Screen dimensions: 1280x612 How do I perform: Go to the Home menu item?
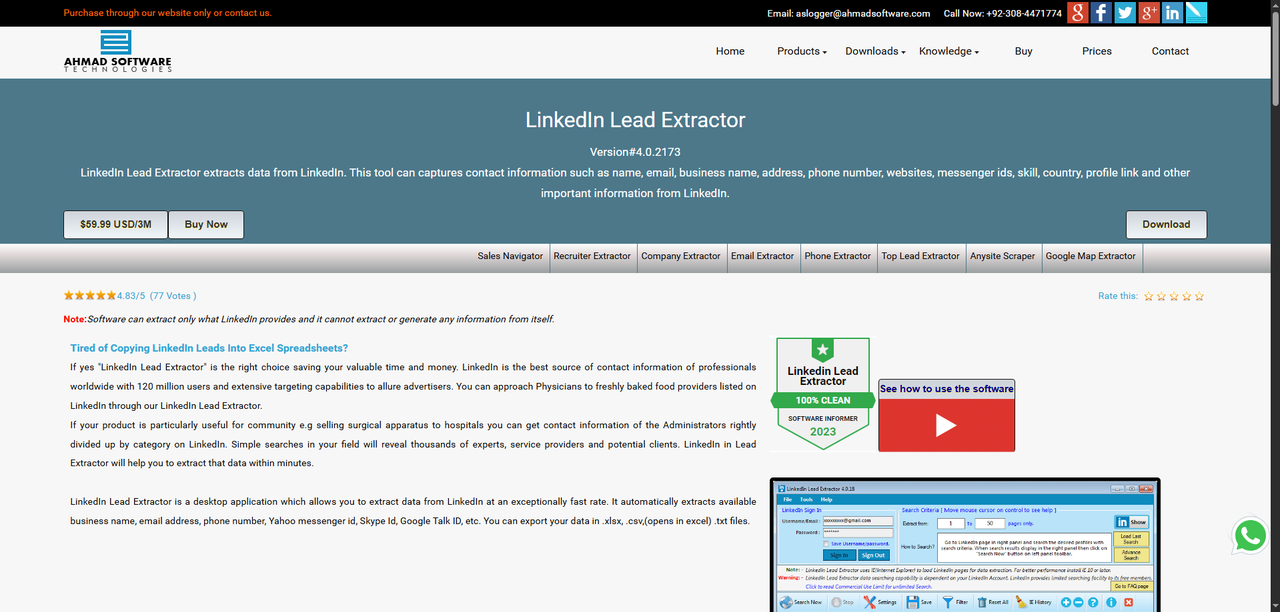coord(730,51)
